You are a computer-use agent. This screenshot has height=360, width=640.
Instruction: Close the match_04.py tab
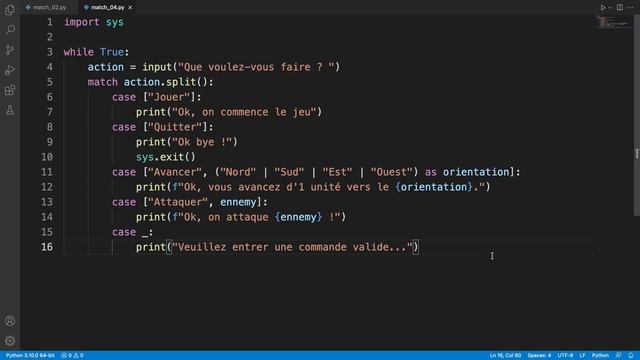click(x=130, y=7)
